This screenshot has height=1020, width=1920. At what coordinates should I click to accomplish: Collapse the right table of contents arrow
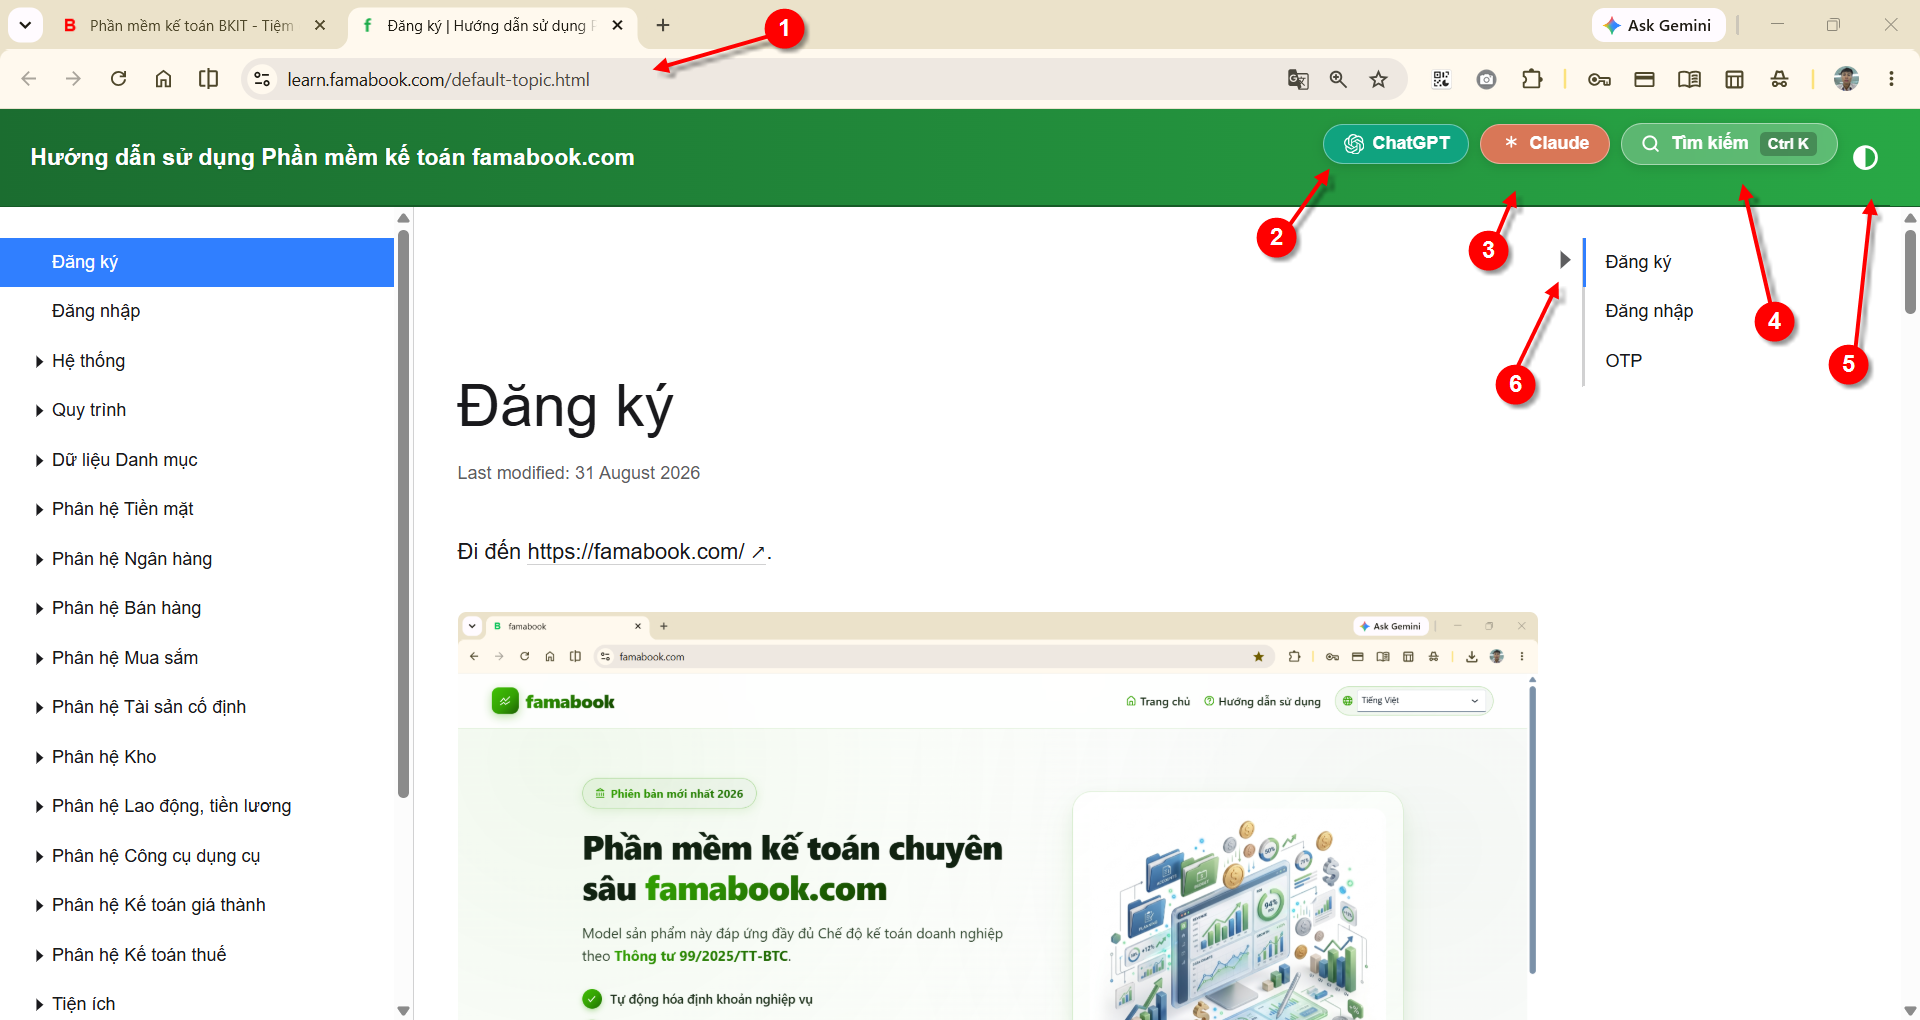coord(1565,260)
